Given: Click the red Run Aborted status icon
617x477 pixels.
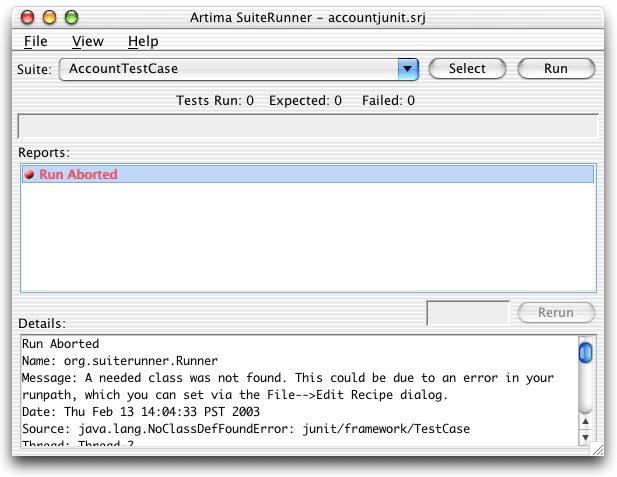Looking at the screenshot, I should pyautogui.click(x=29, y=174).
